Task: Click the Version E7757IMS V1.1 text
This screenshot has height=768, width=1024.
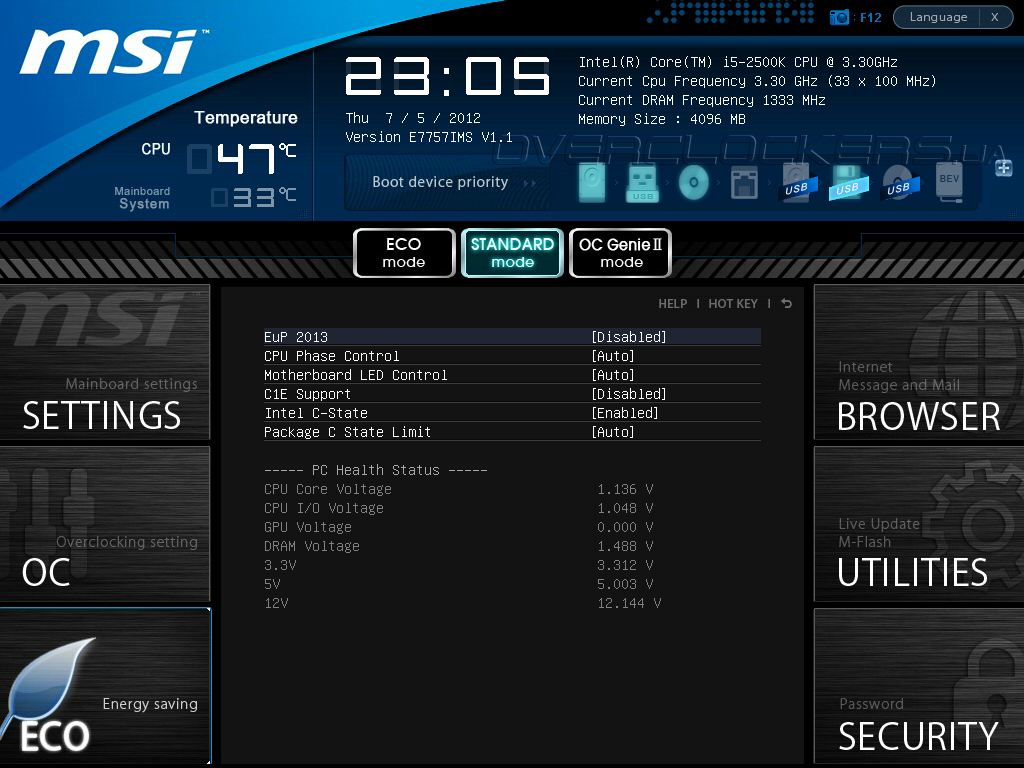Action: 429,137
